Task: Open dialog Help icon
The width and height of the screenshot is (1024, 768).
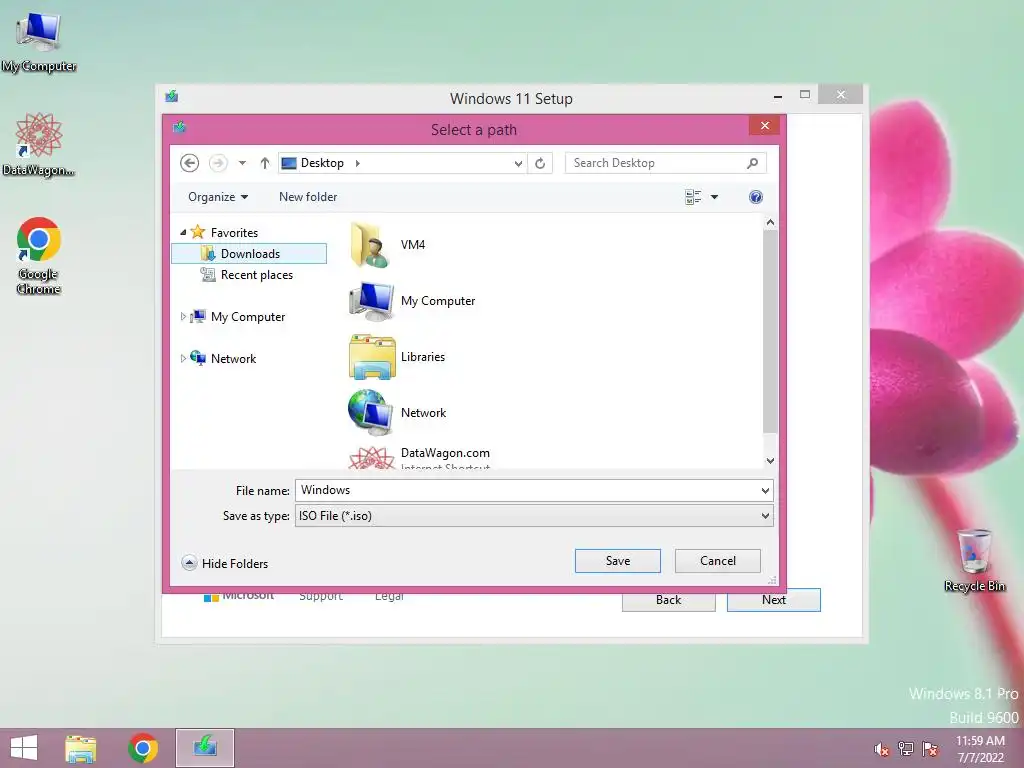Action: tap(756, 197)
